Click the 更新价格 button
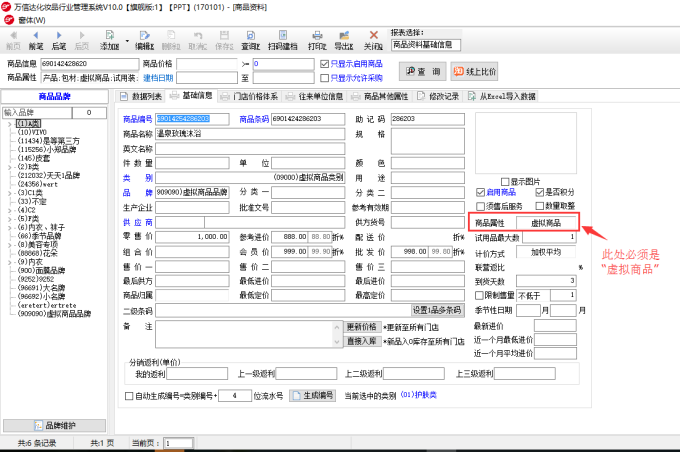 tap(362, 327)
